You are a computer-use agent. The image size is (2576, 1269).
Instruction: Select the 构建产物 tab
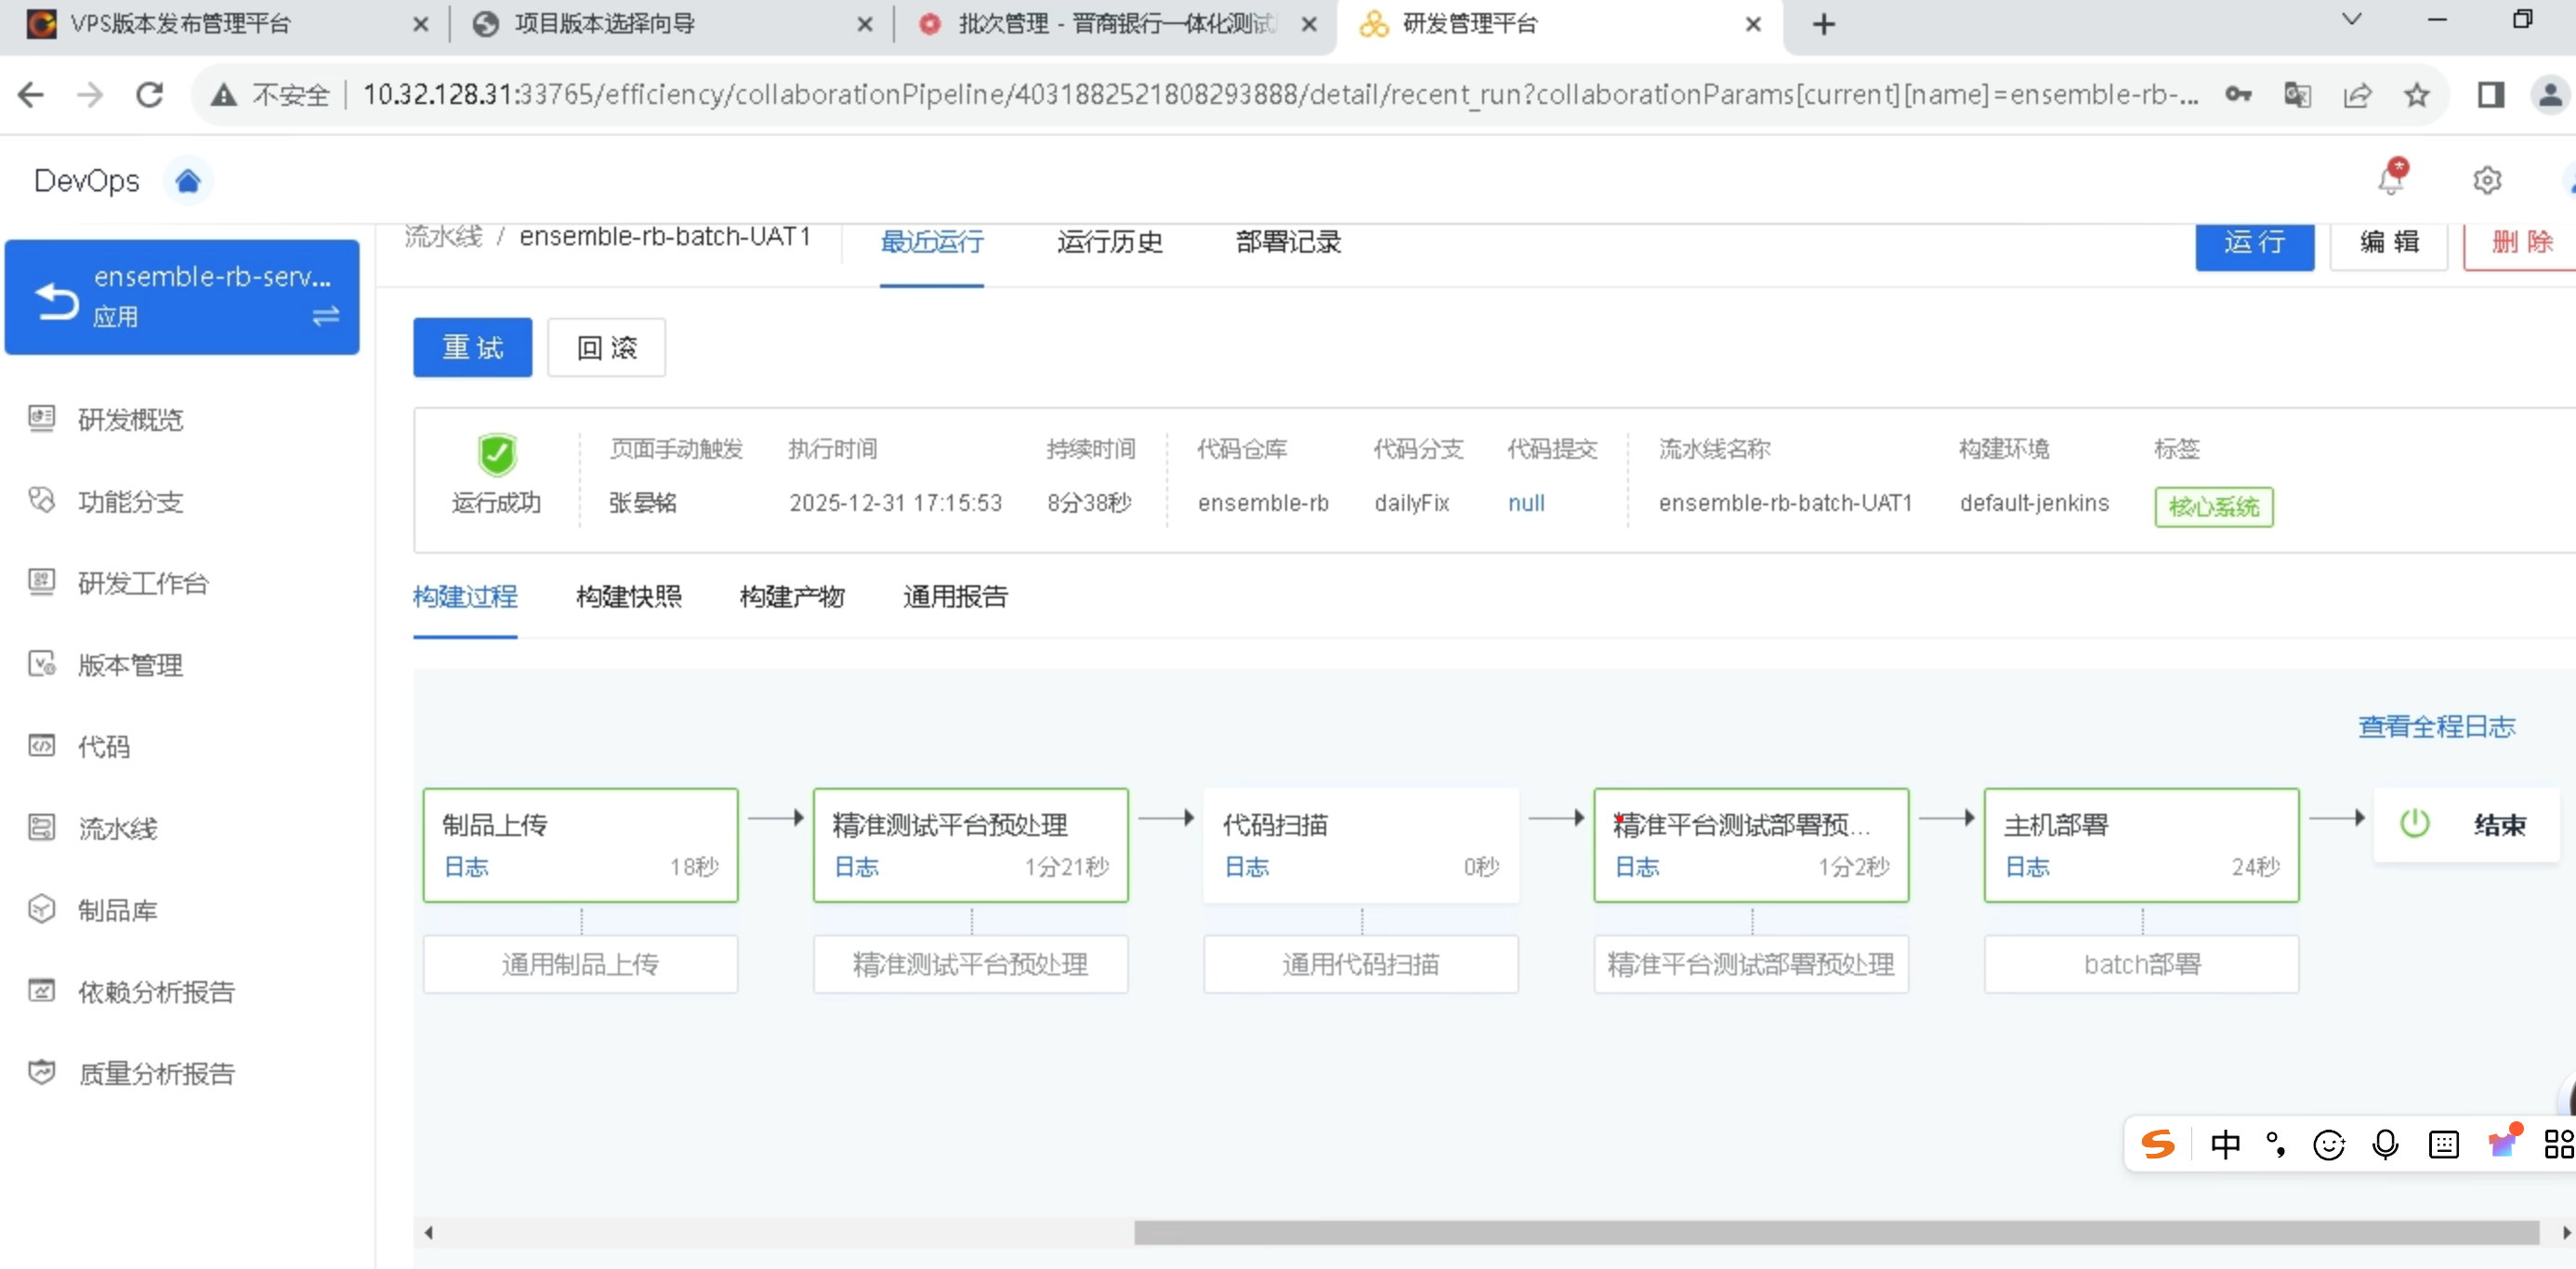(x=792, y=597)
